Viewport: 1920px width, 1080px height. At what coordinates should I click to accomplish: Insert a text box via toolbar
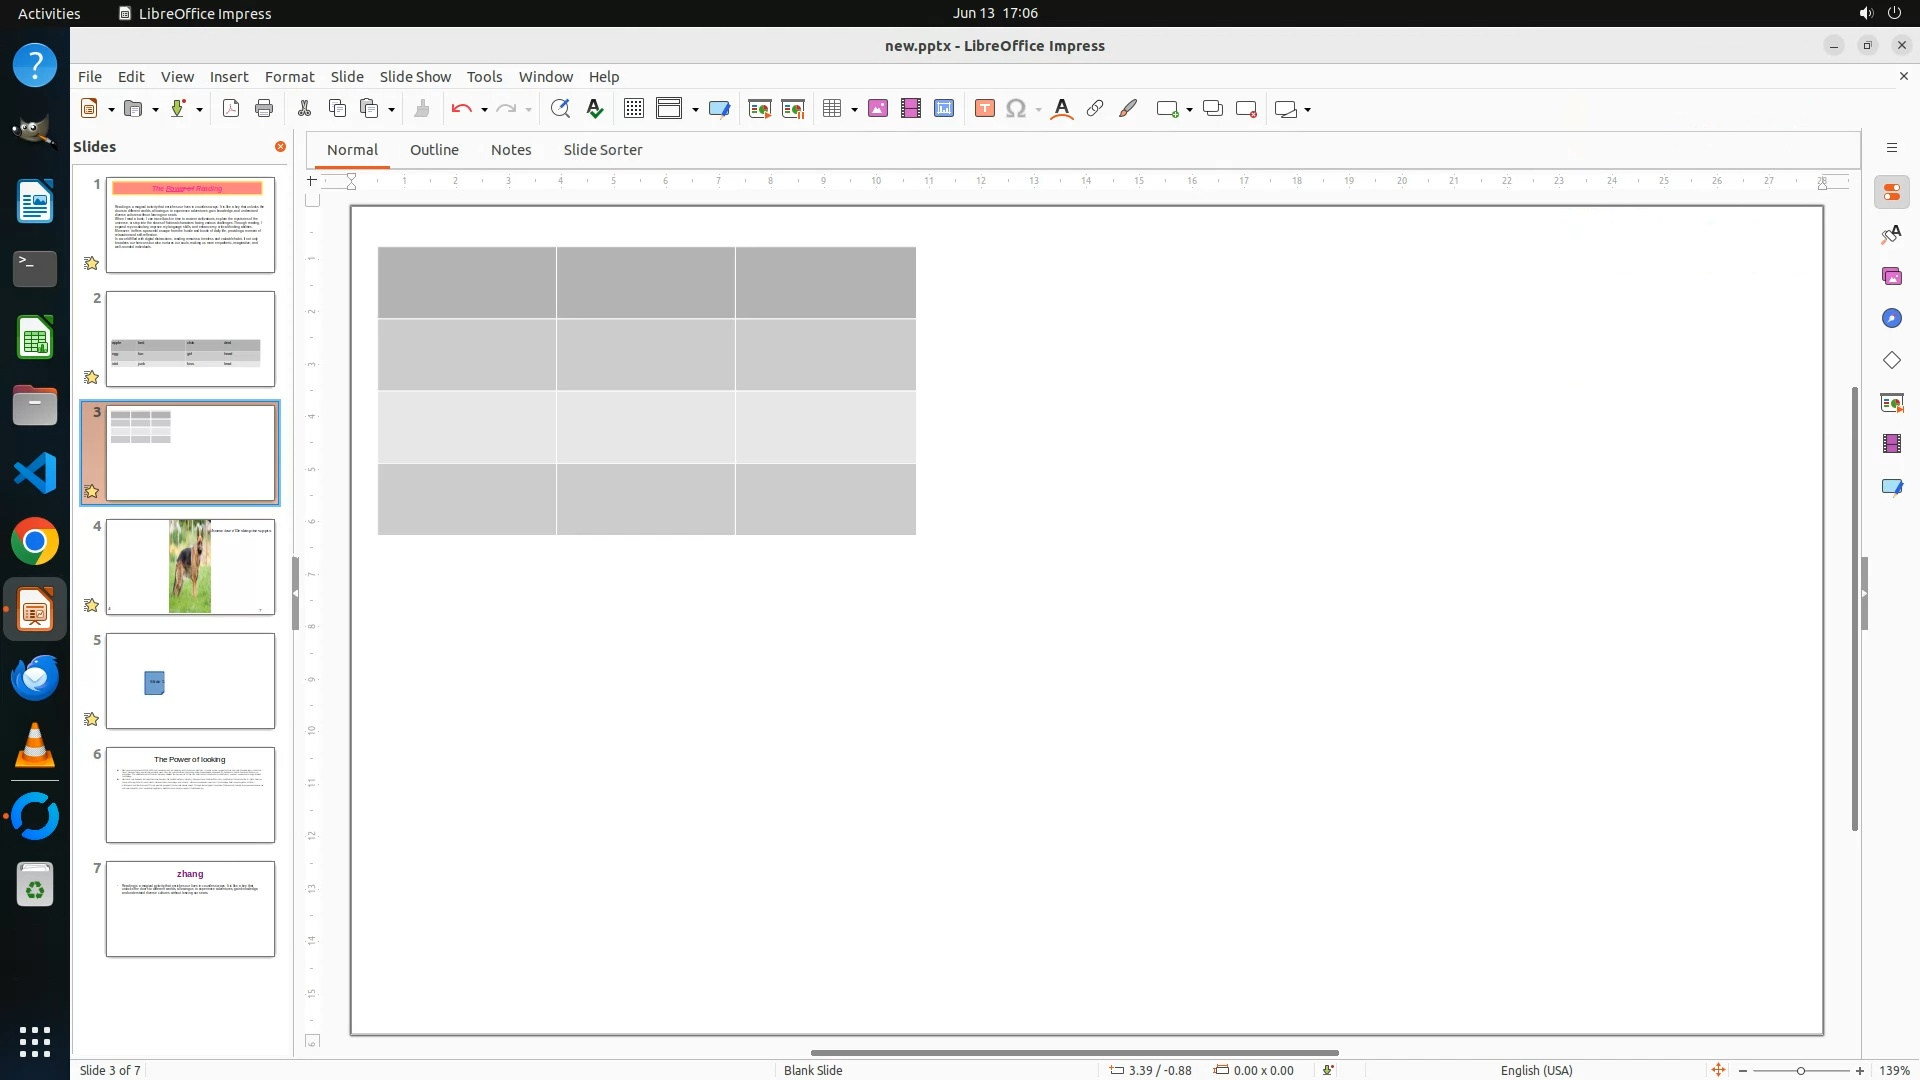[984, 109]
